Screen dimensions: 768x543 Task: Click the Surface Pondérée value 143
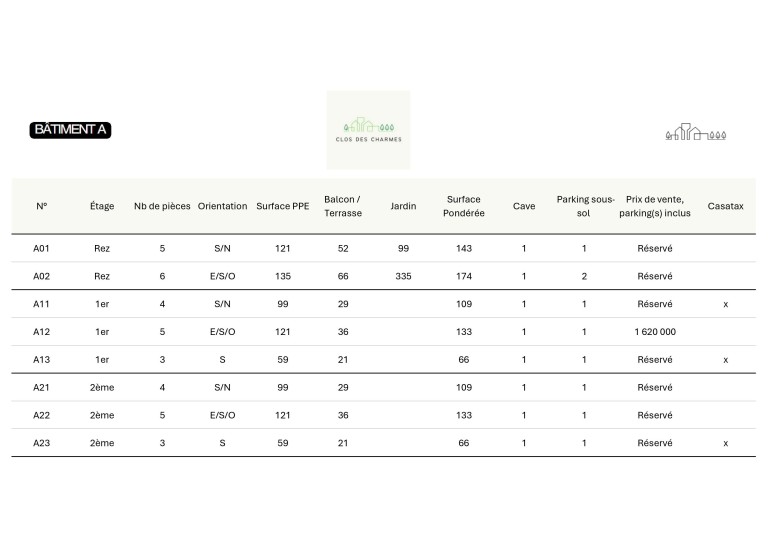pos(463,248)
